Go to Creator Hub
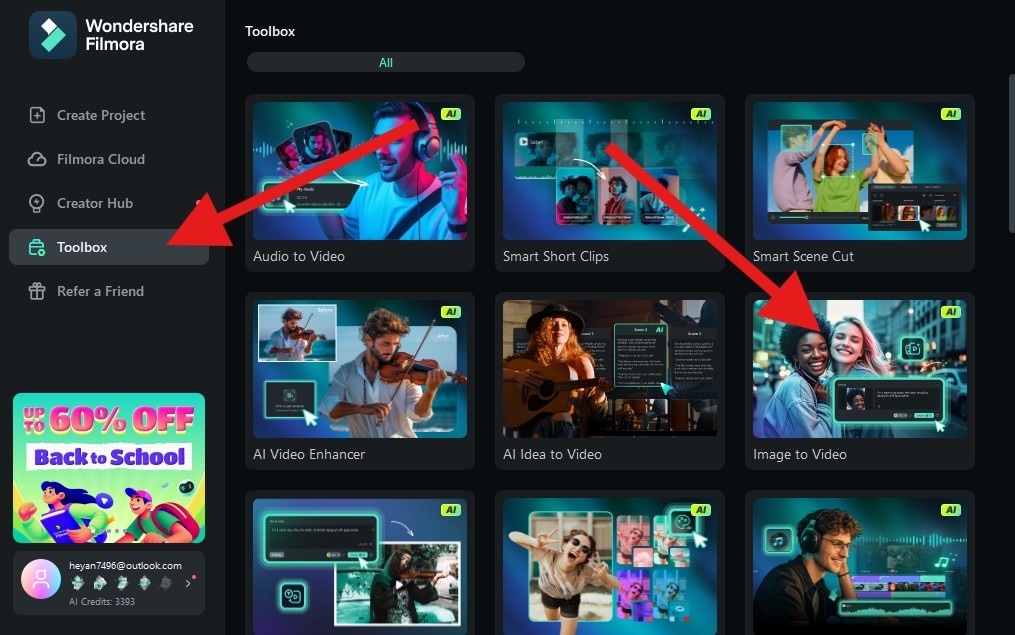This screenshot has height=635, width=1015. [x=109, y=203]
